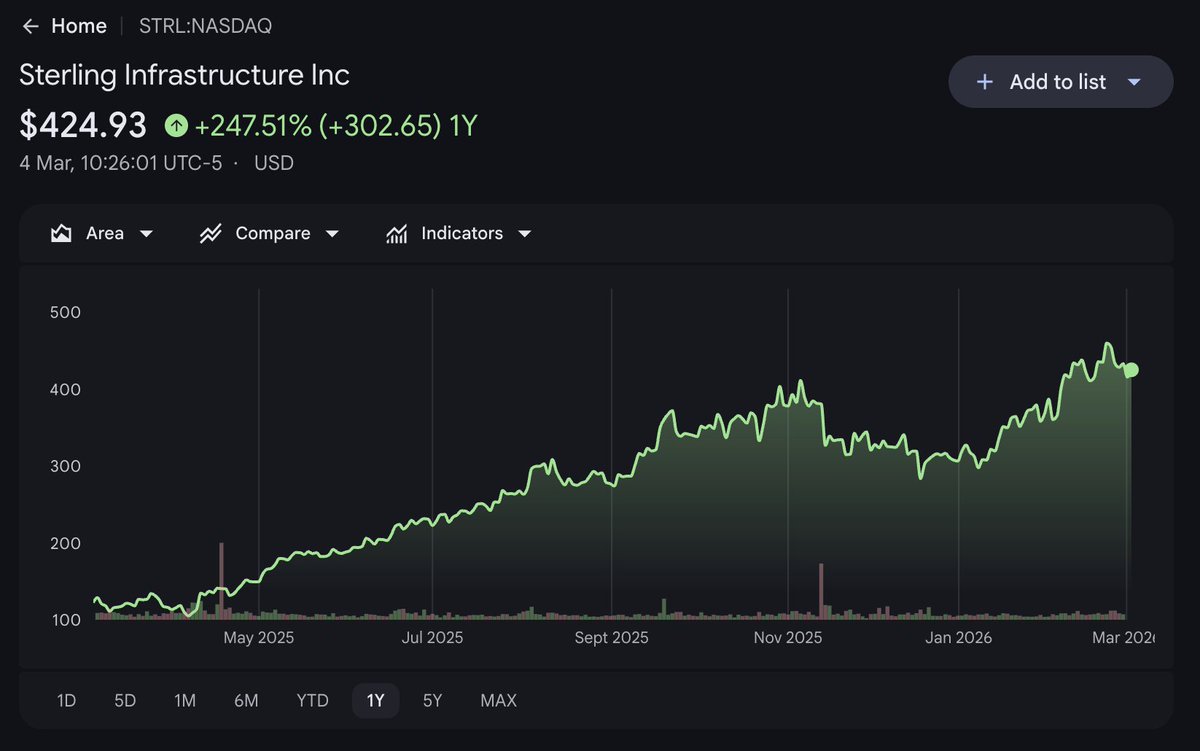Open the Compare dropdown arrow
Viewport: 1200px width, 751px height.
point(332,234)
